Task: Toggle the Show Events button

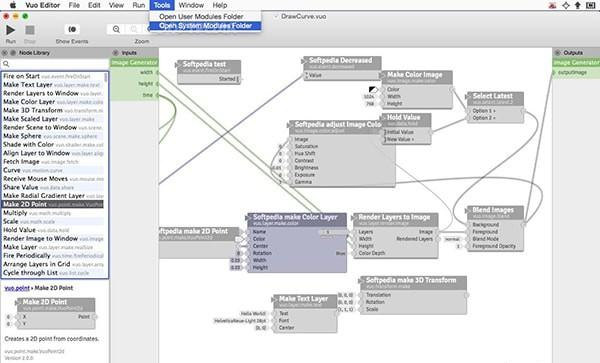Action: [x=72, y=29]
